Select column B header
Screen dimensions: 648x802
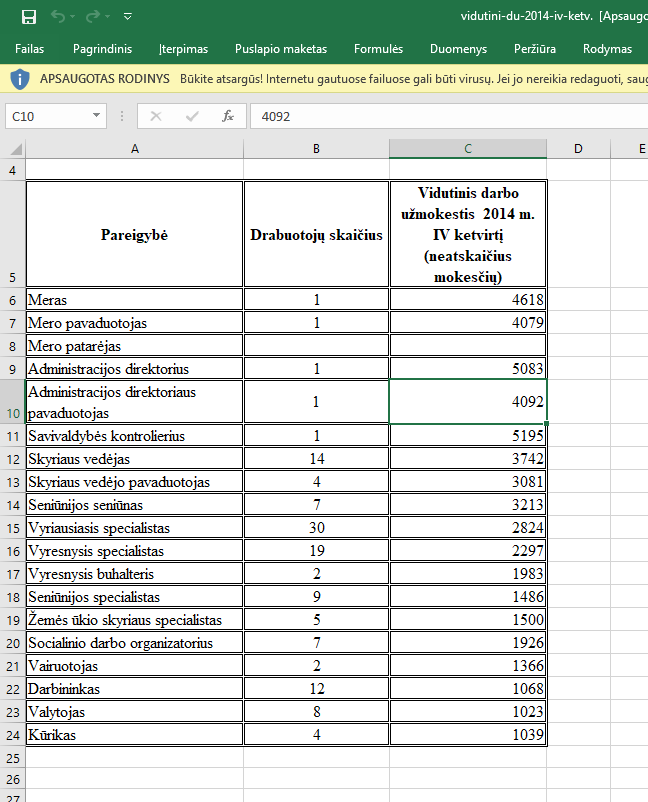pos(316,149)
